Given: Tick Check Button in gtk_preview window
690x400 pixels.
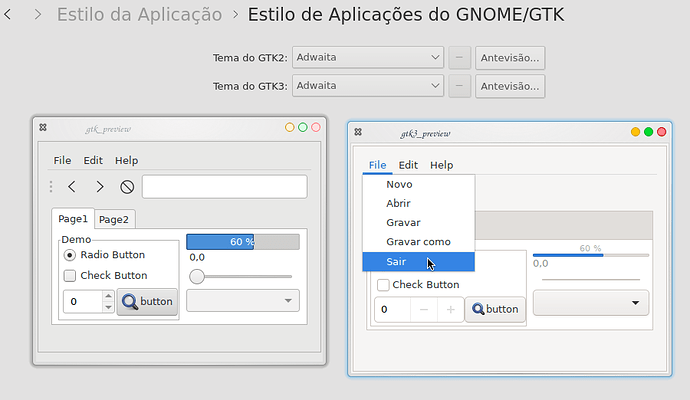Looking at the screenshot, I should 106,275.
